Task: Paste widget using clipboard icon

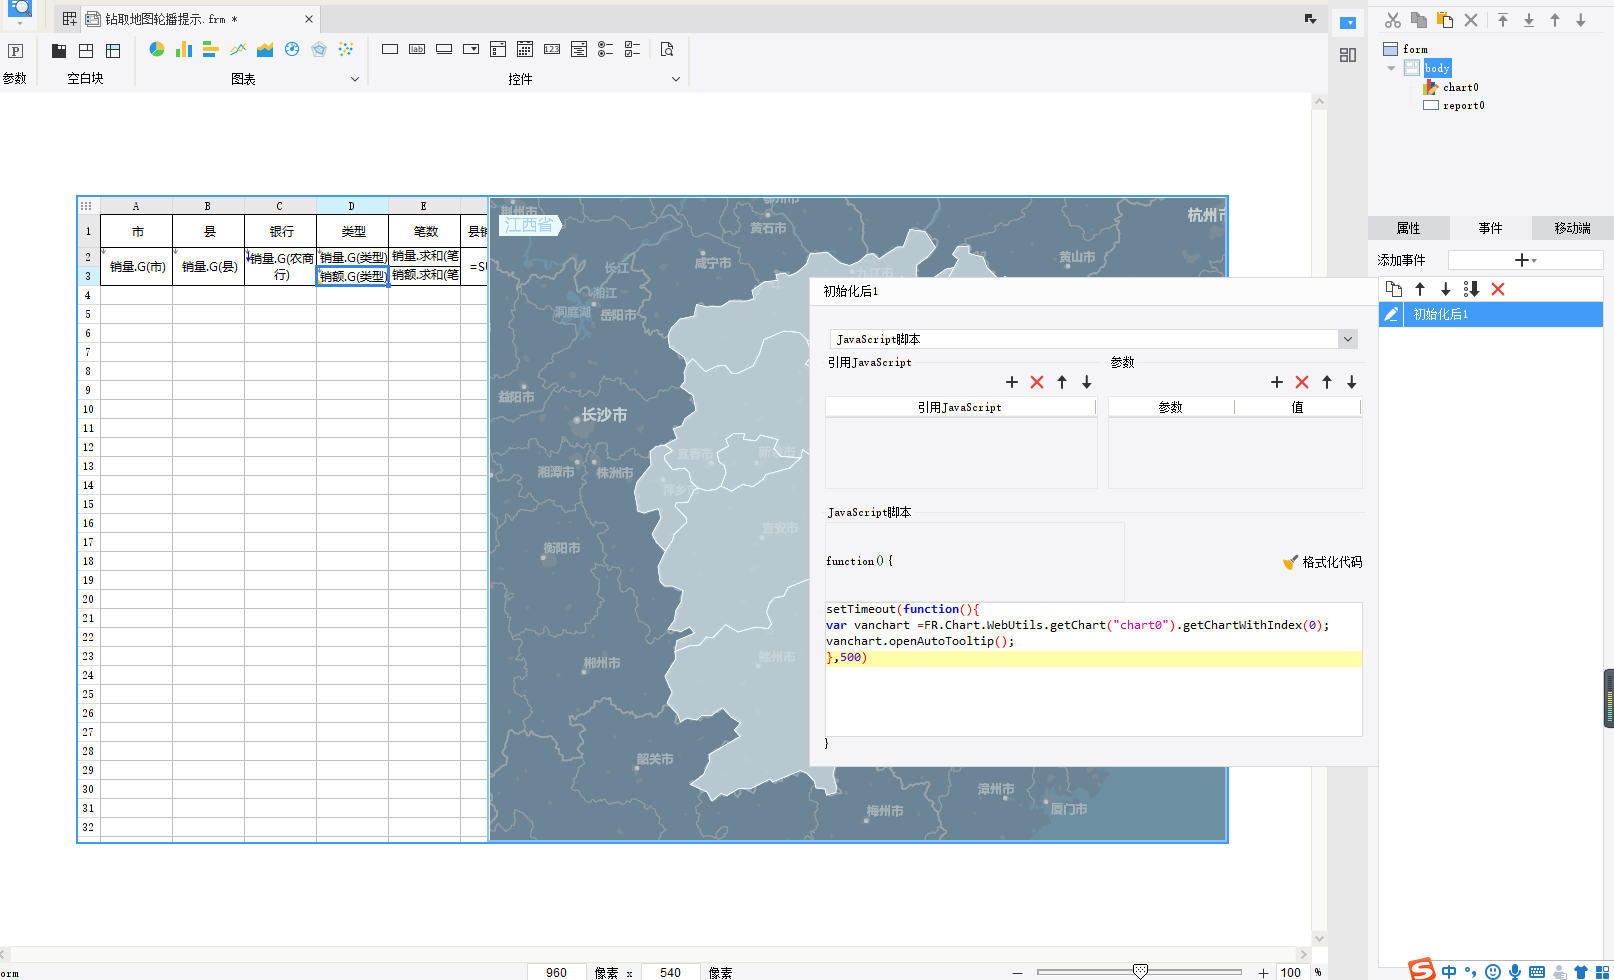Action: (1445, 20)
